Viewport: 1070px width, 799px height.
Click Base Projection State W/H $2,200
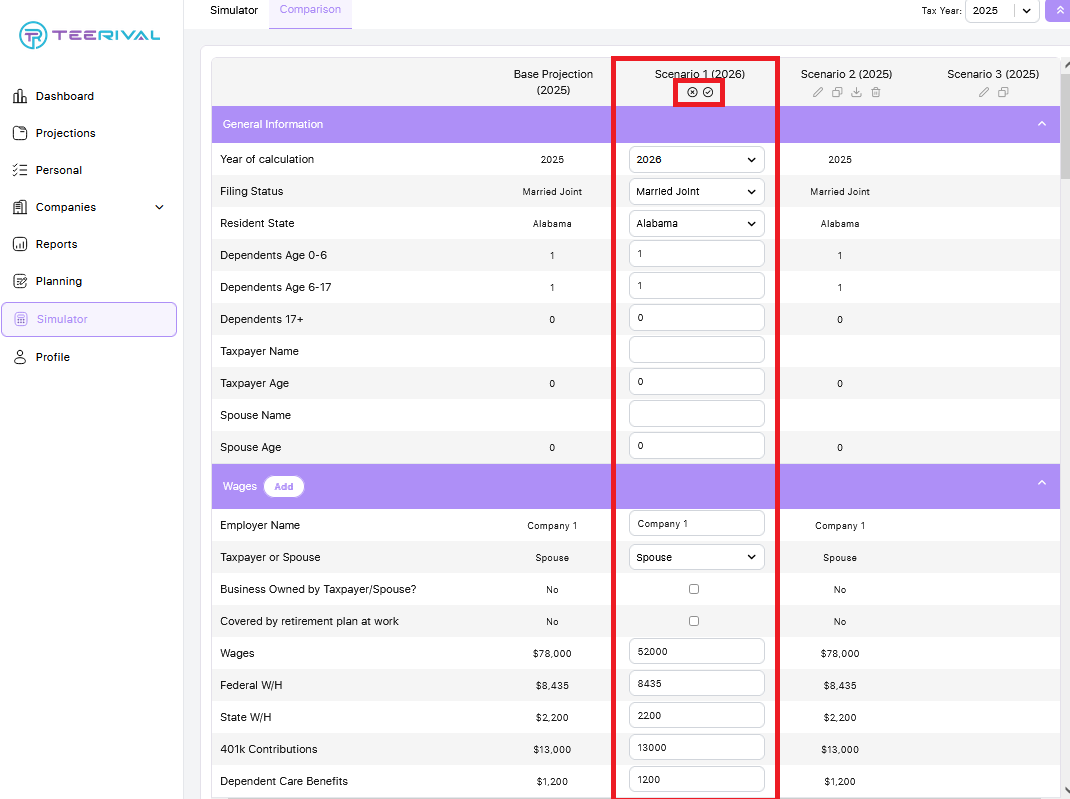pos(552,718)
